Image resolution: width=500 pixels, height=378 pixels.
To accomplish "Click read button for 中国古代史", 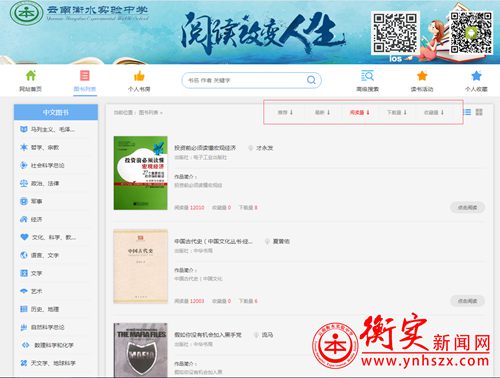I will pyautogui.click(x=467, y=301).
